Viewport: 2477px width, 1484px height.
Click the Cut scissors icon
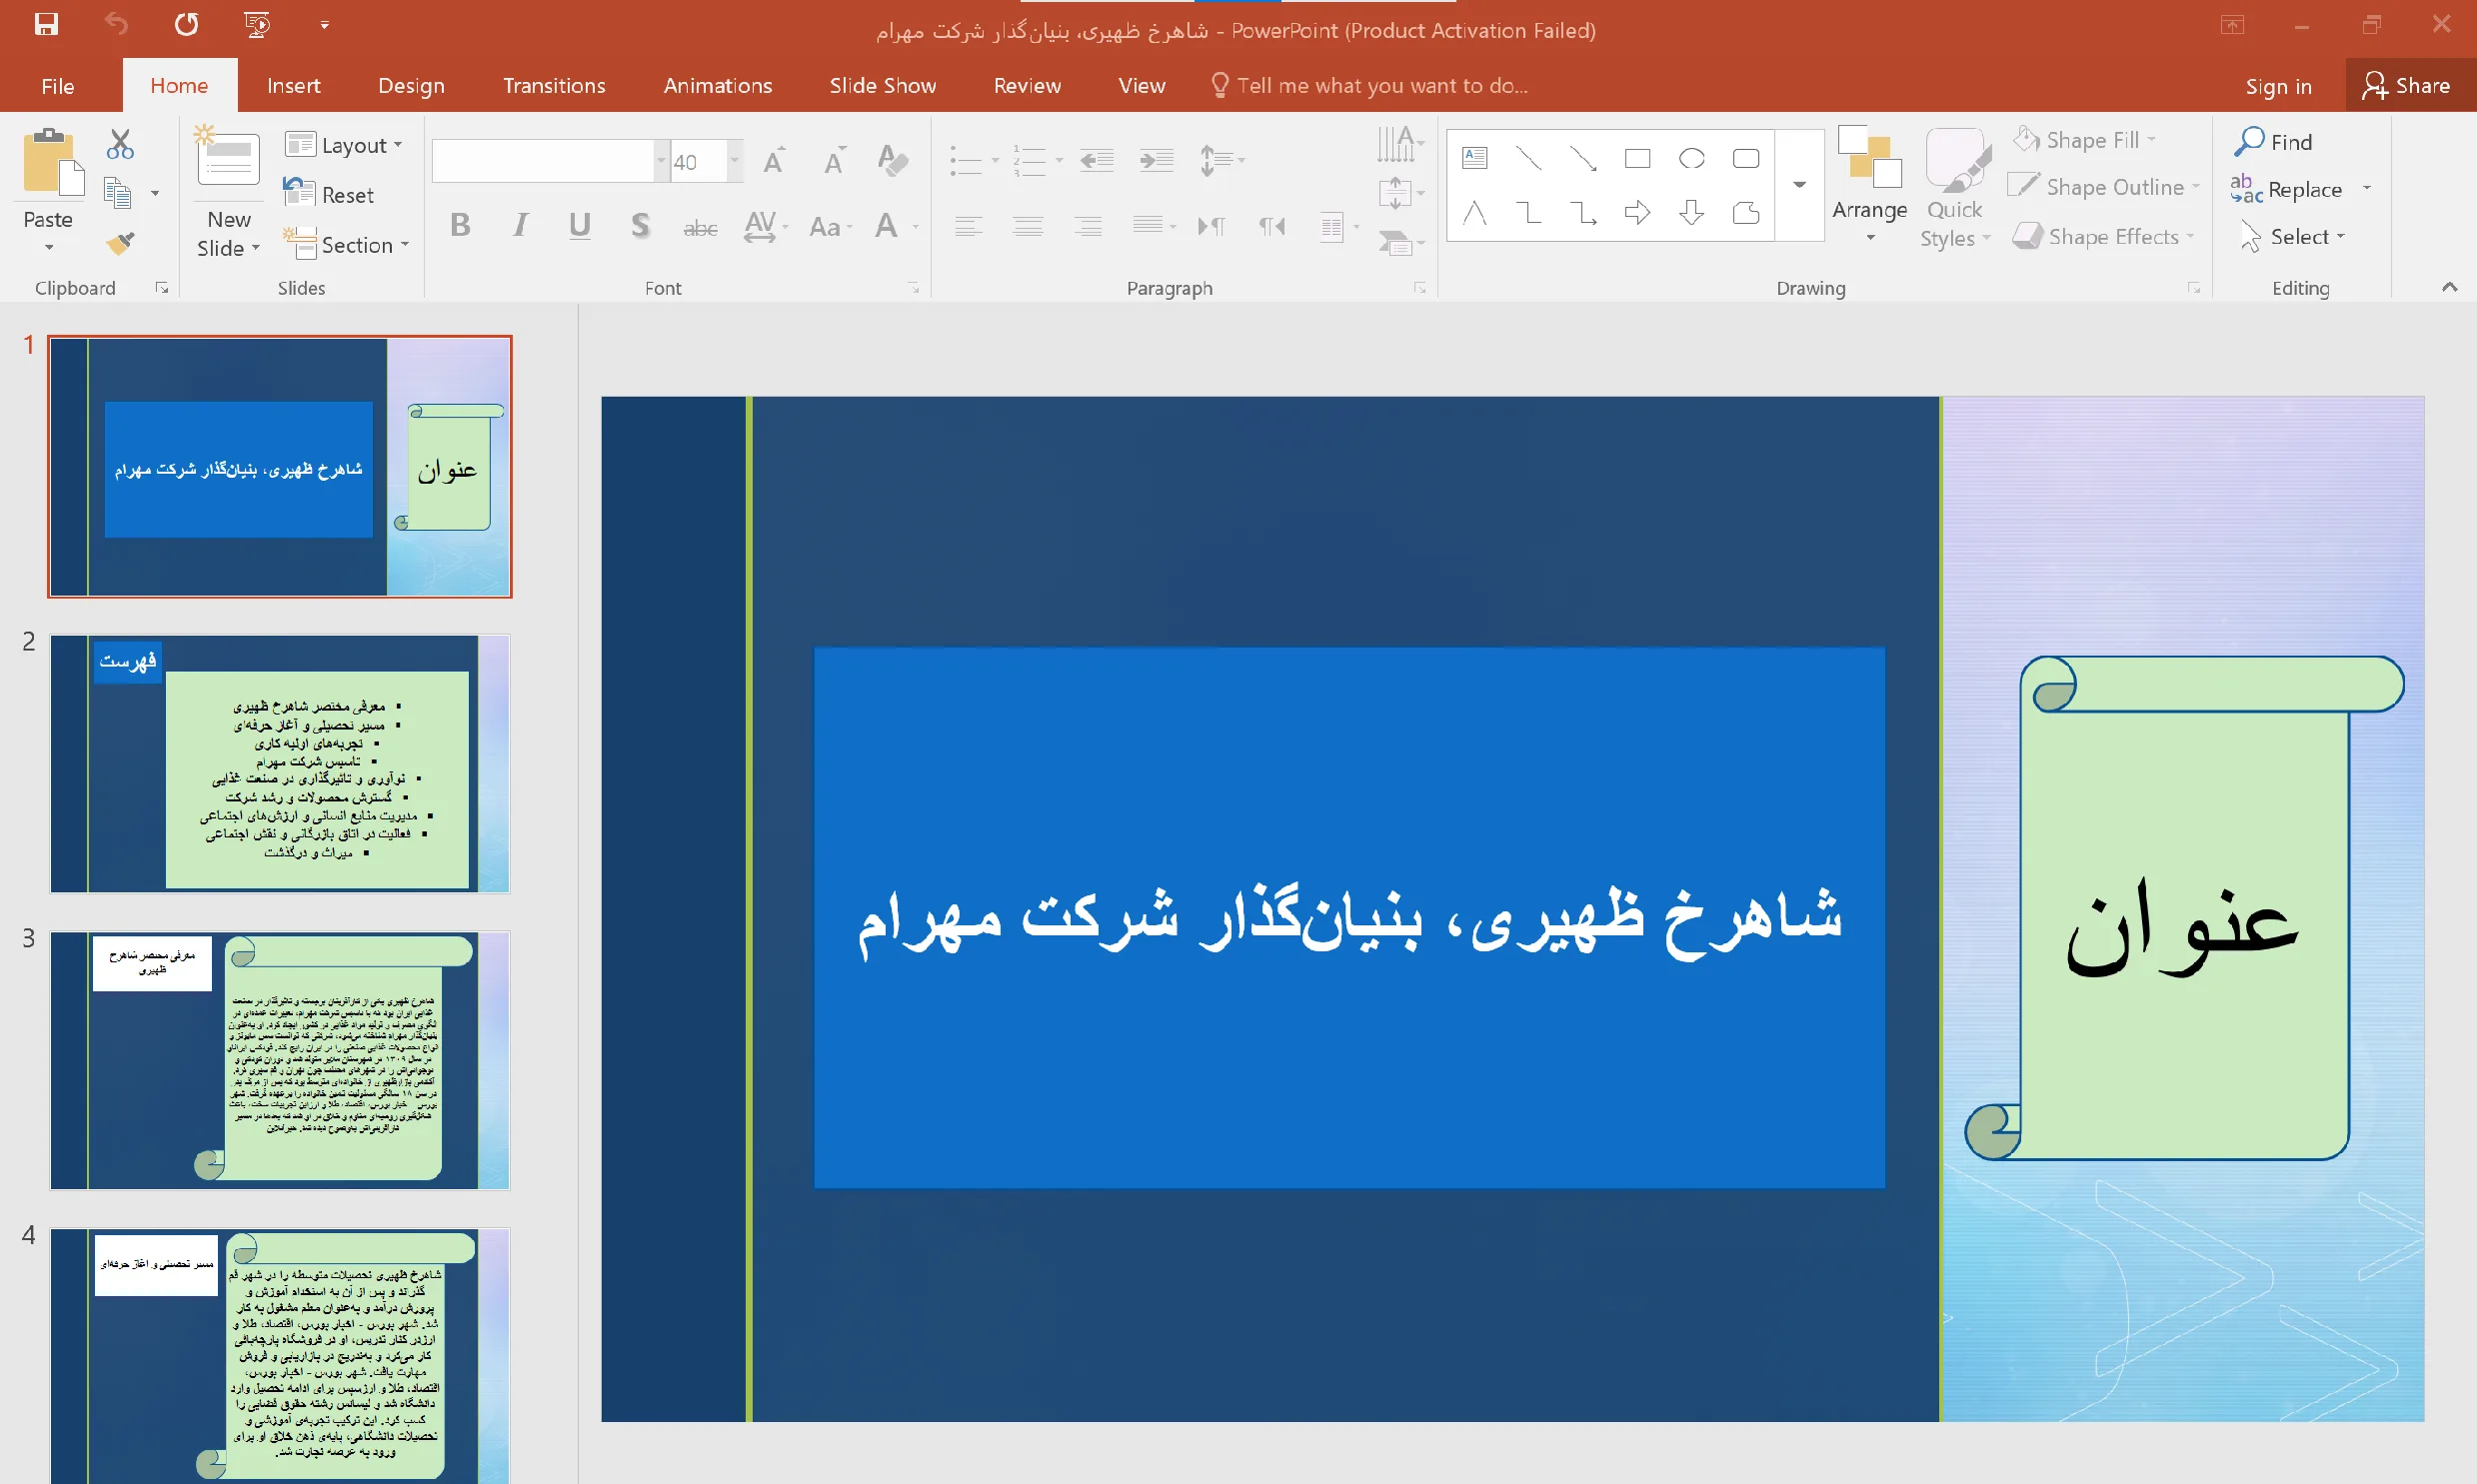point(120,145)
